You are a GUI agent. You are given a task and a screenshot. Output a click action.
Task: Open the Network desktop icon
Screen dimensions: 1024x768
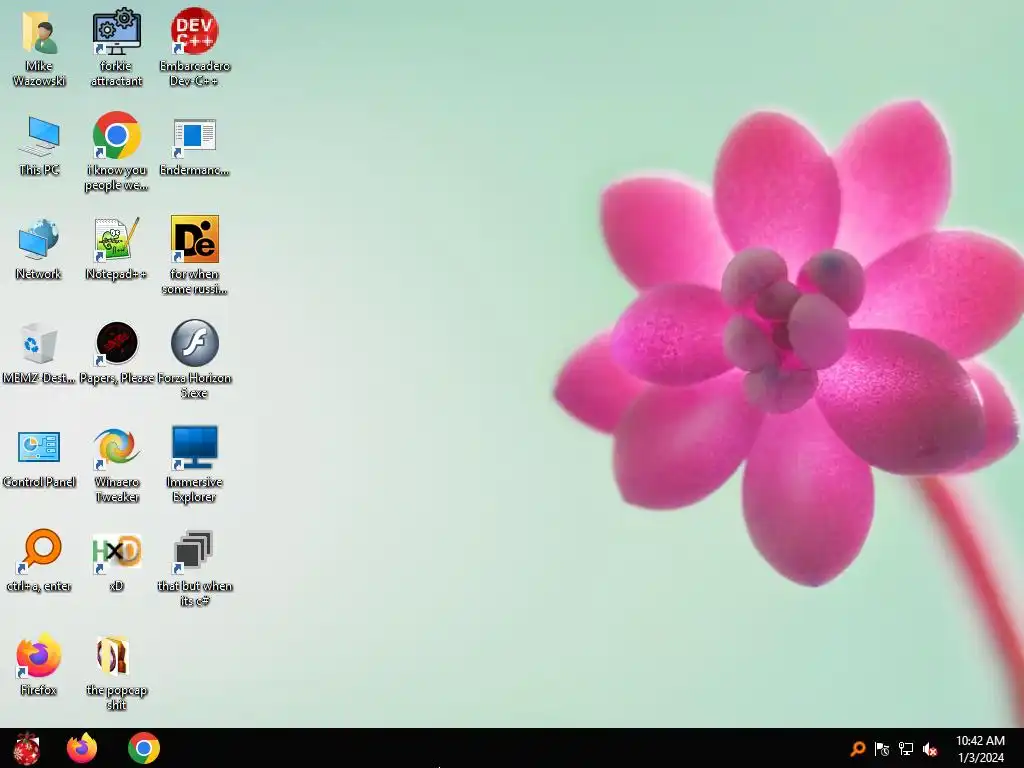[39, 240]
